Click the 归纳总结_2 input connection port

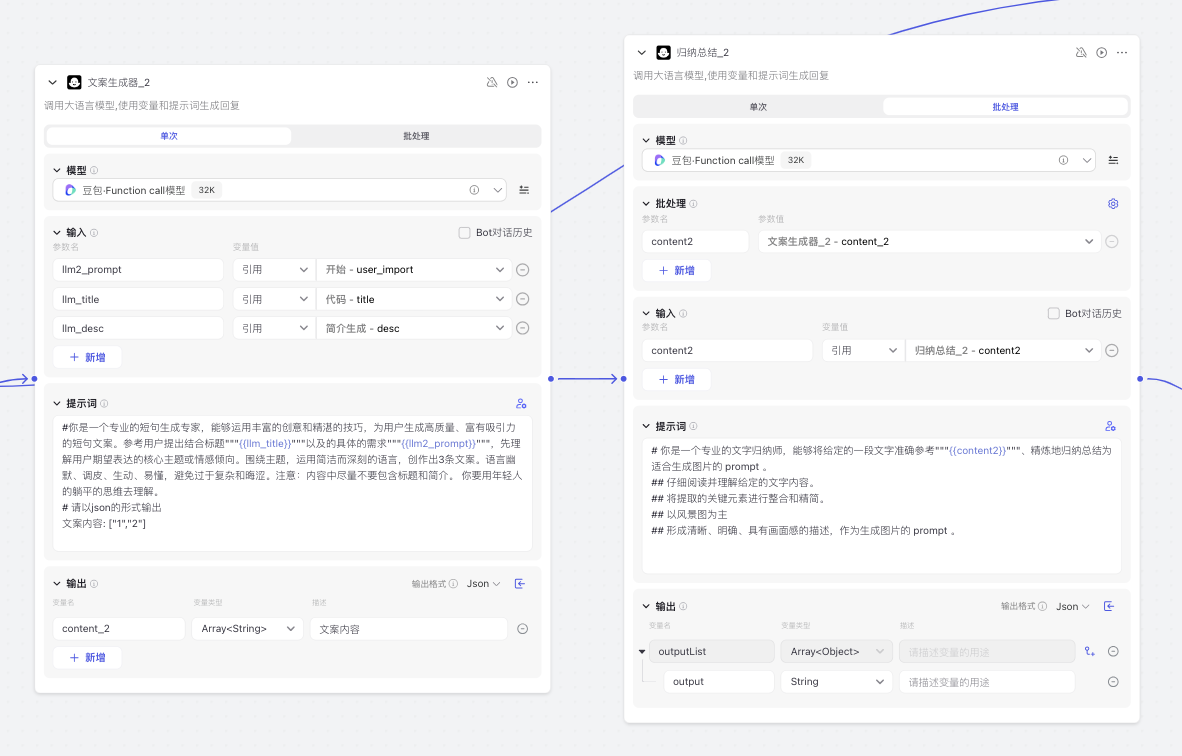623,378
